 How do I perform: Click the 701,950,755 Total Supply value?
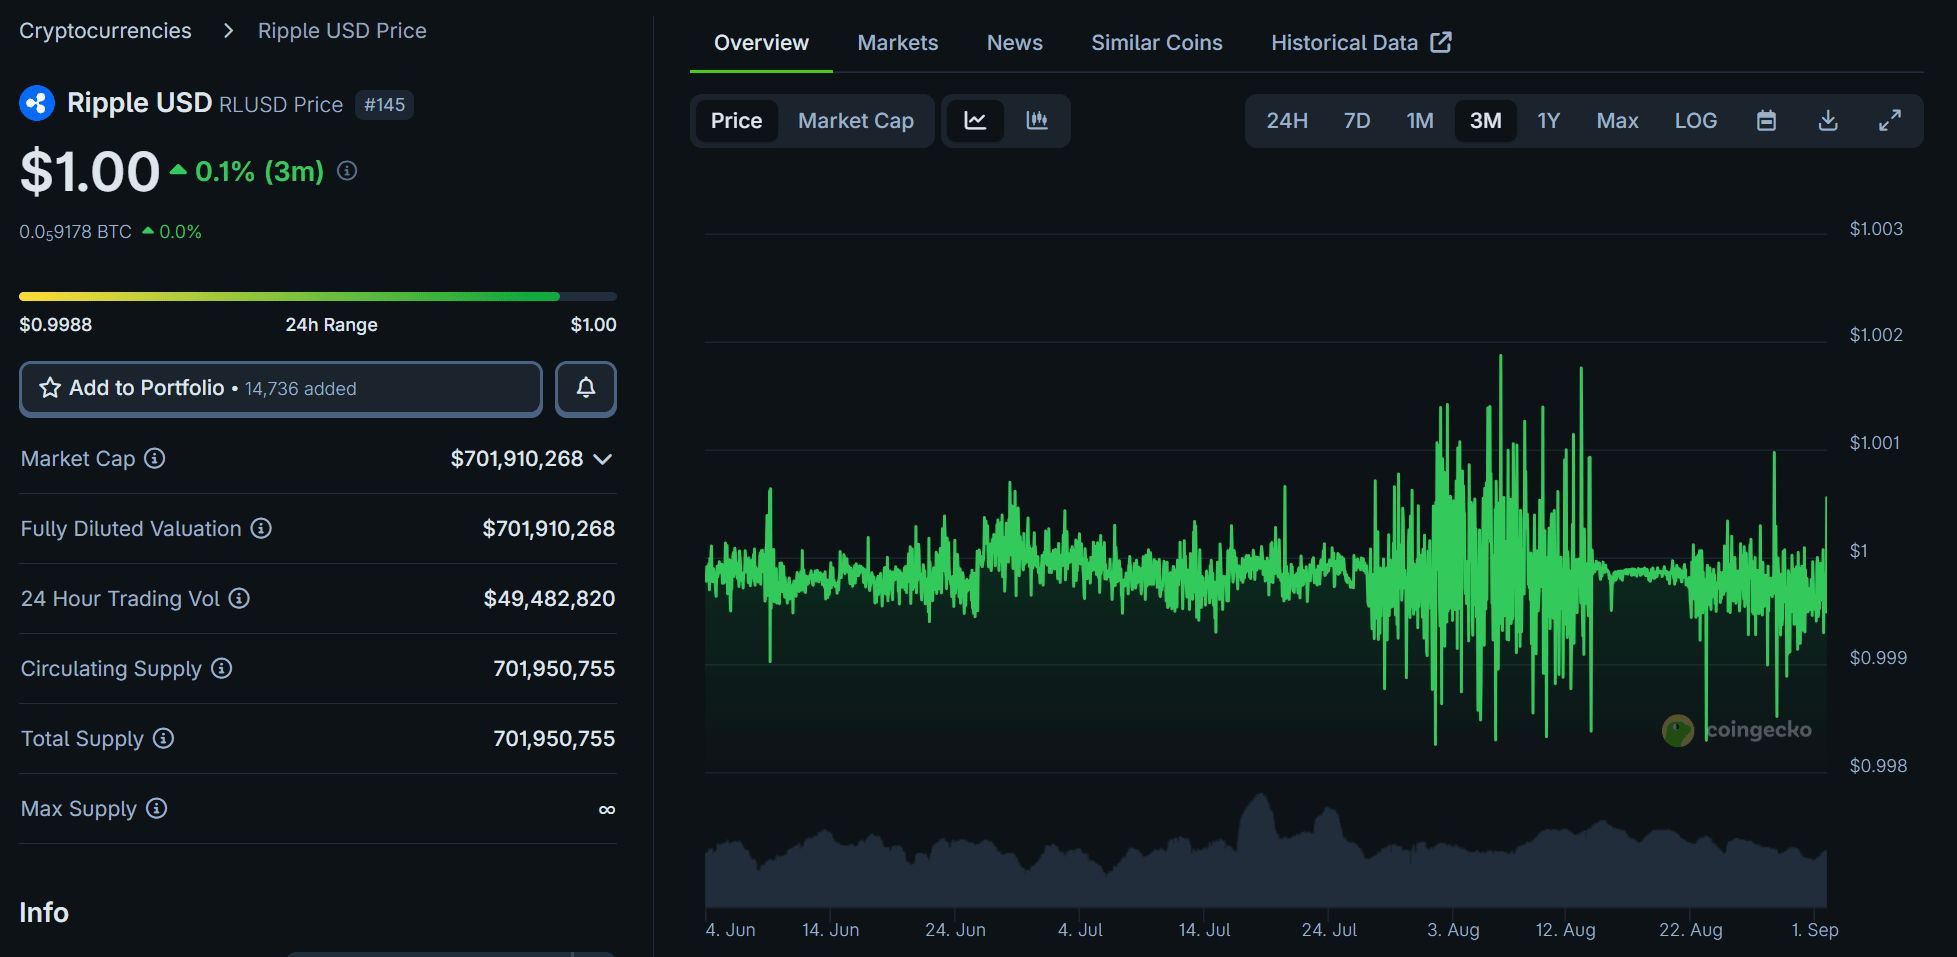click(554, 738)
